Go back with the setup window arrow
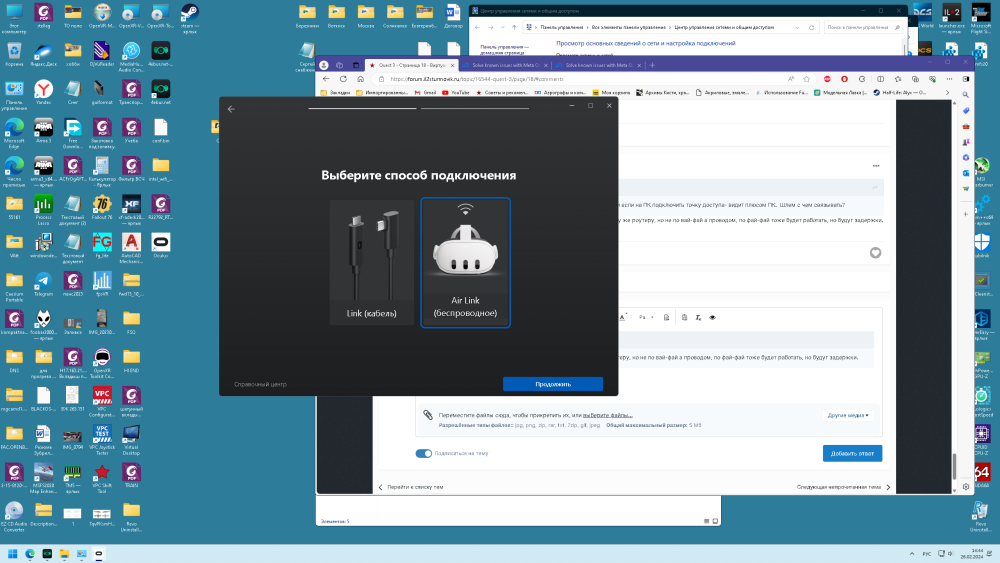1000x563 pixels. pyautogui.click(x=232, y=109)
